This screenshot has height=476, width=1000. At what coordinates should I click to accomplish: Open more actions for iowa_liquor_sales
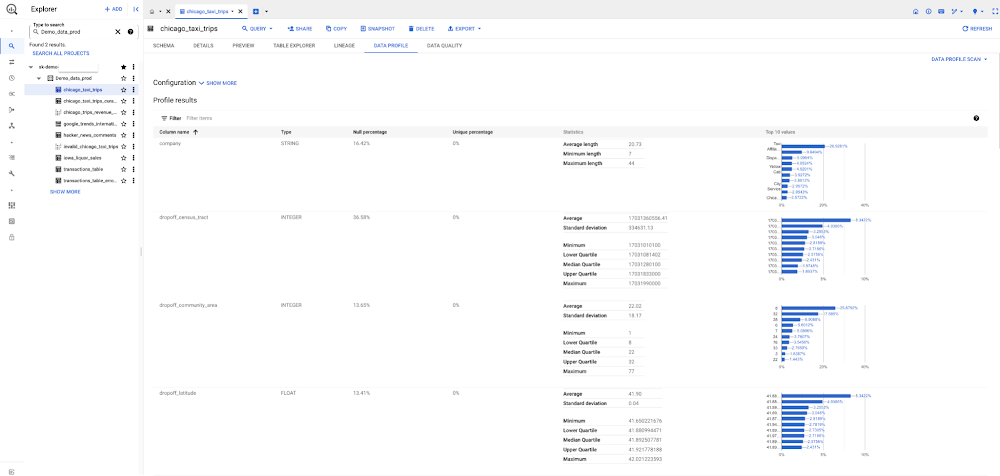pos(133,158)
